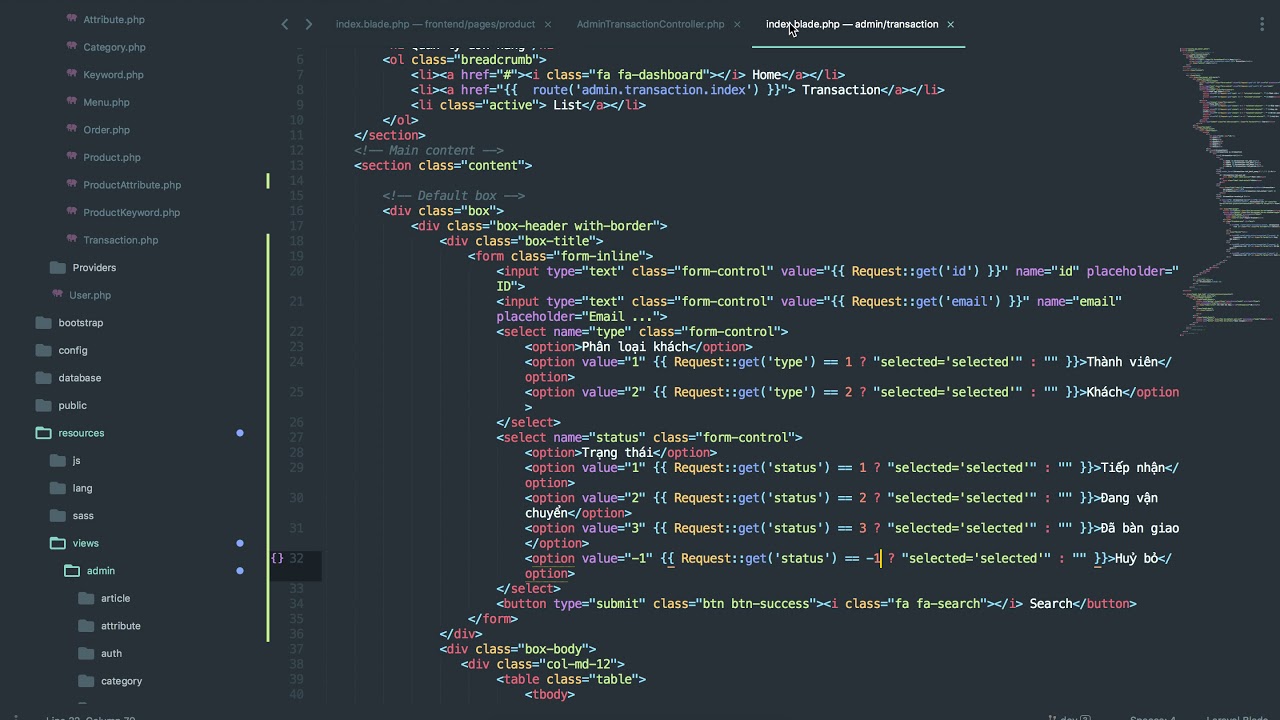This screenshot has height=720, width=1280.
Task: Go back with the left arrow beside tabs
Action: (x=285, y=24)
